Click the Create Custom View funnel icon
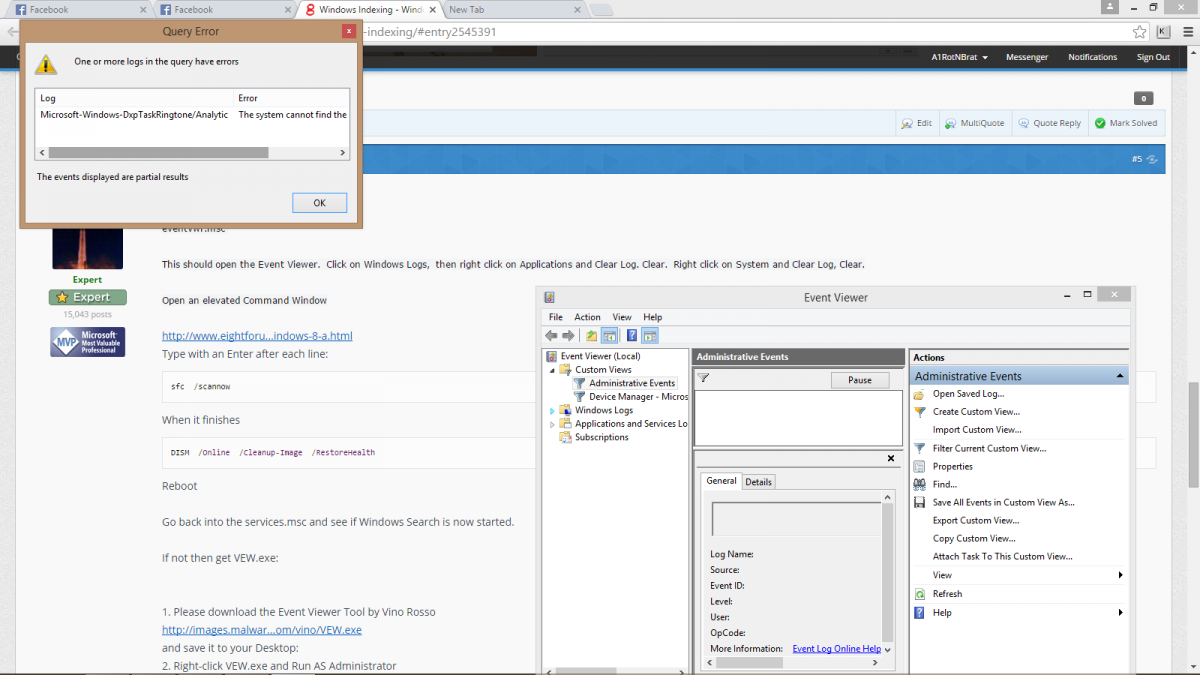Screen dimensions: 1200x675 point(920,412)
